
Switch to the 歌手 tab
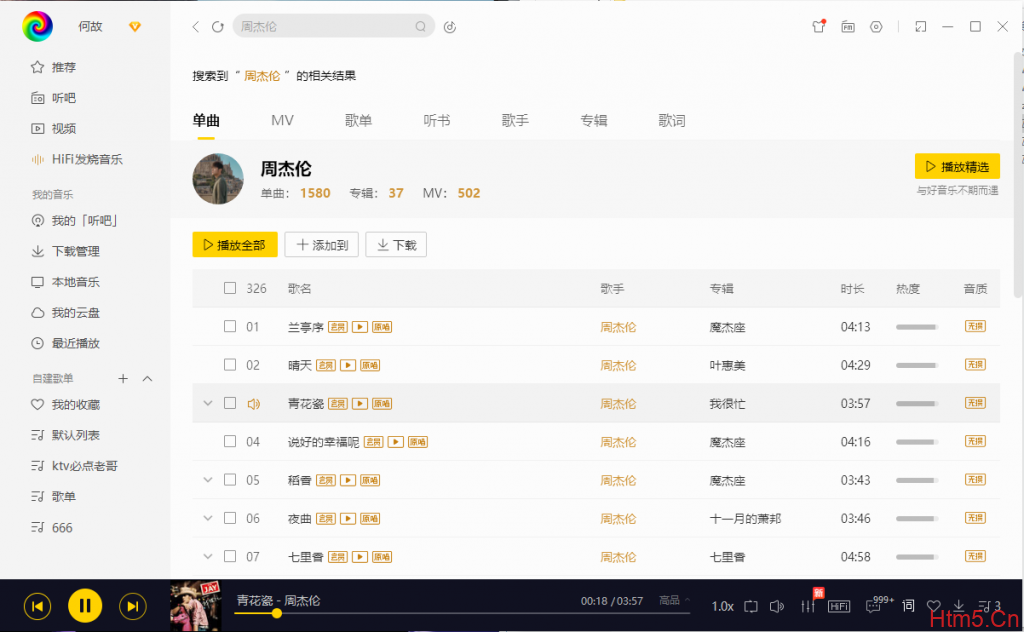click(x=515, y=120)
